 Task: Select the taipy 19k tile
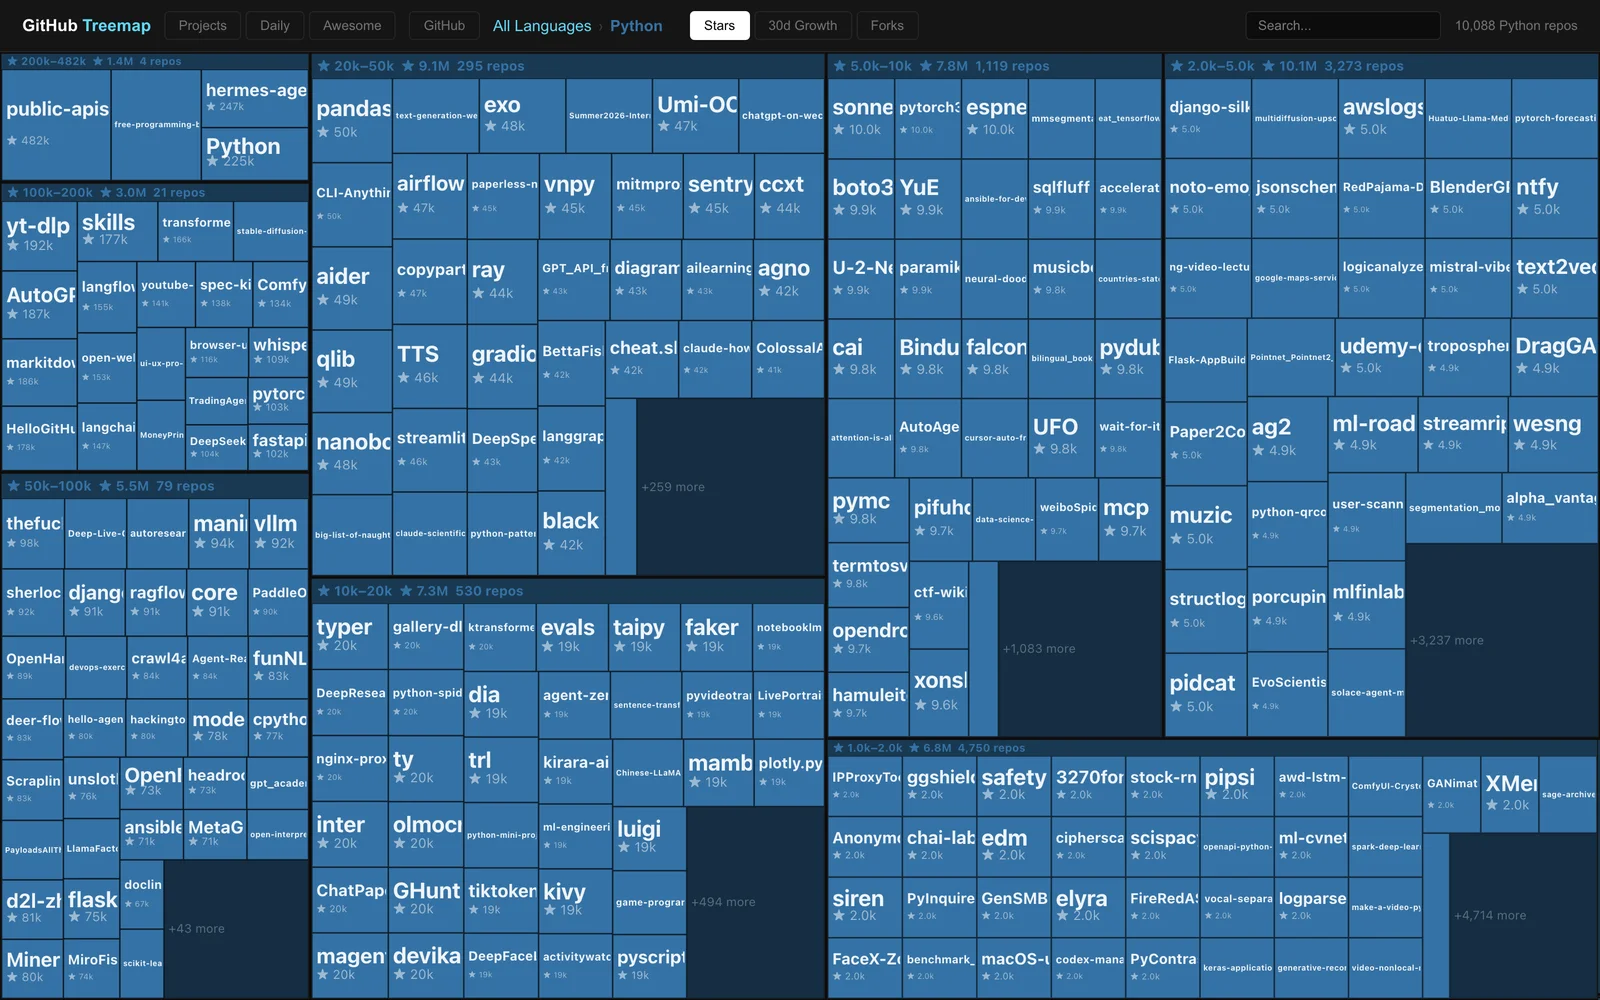(x=645, y=636)
